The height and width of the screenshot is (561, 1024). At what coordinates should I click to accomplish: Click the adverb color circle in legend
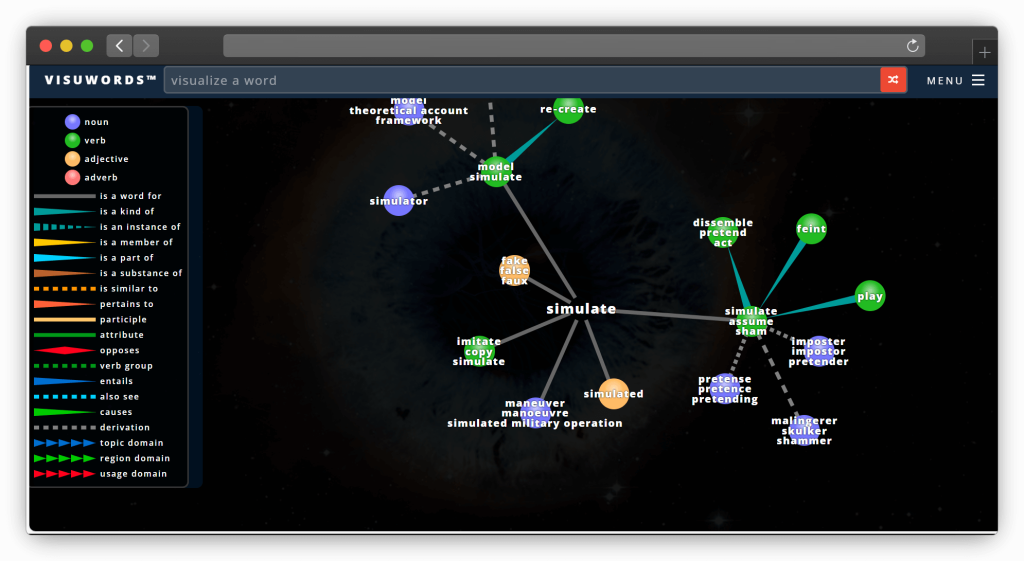[72, 177]
